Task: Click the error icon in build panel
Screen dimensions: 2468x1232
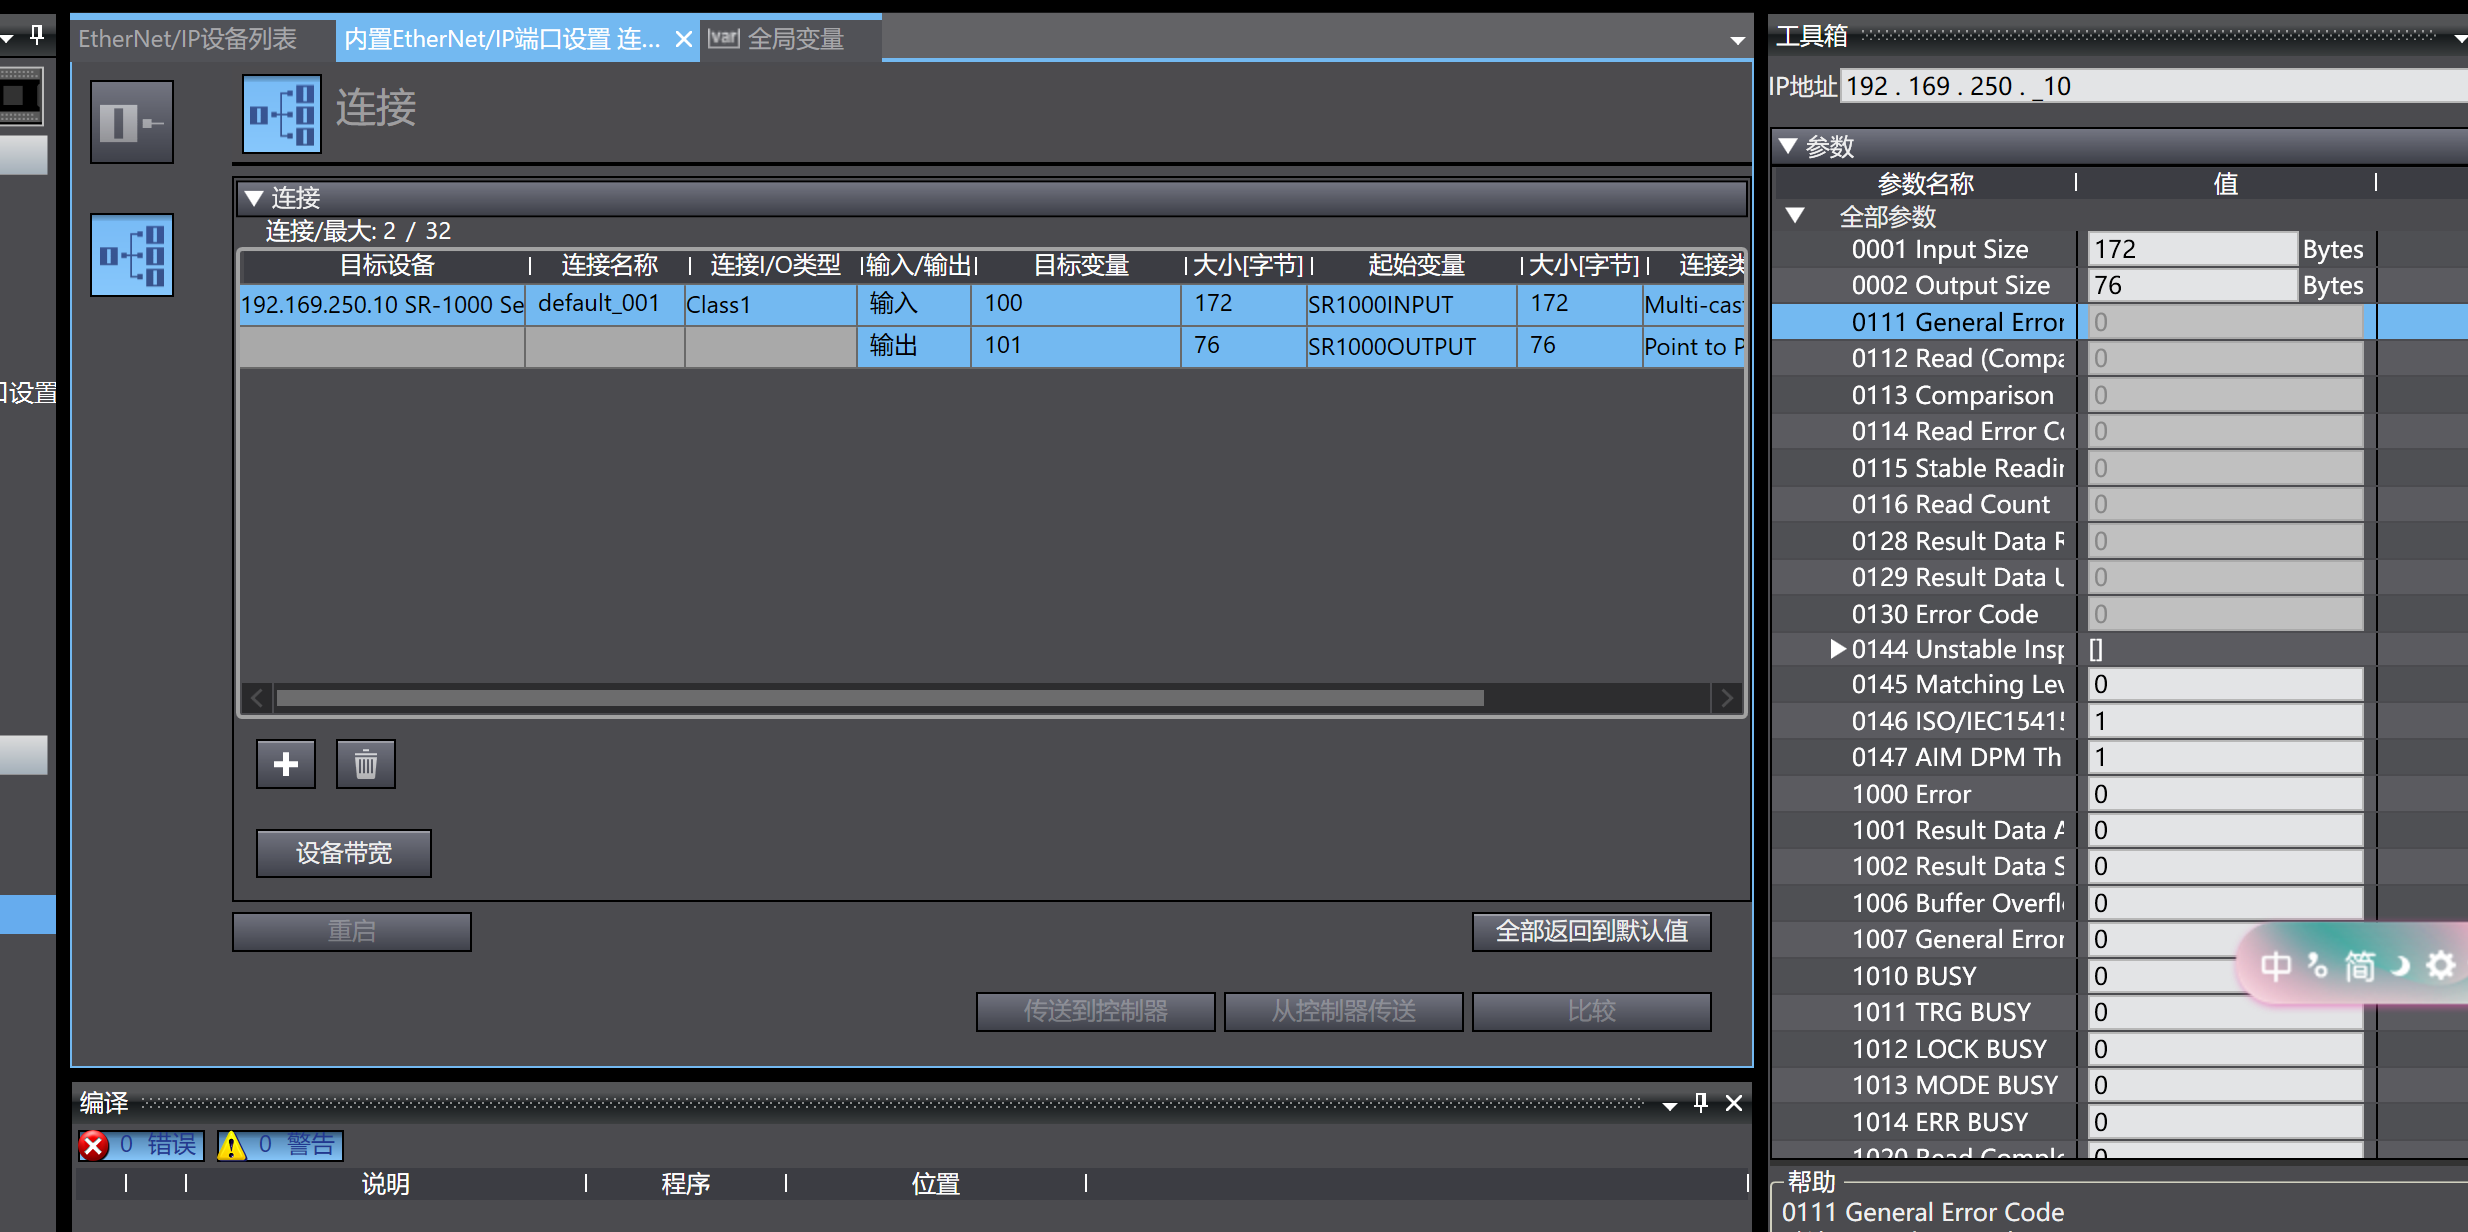Action: 94,1145
